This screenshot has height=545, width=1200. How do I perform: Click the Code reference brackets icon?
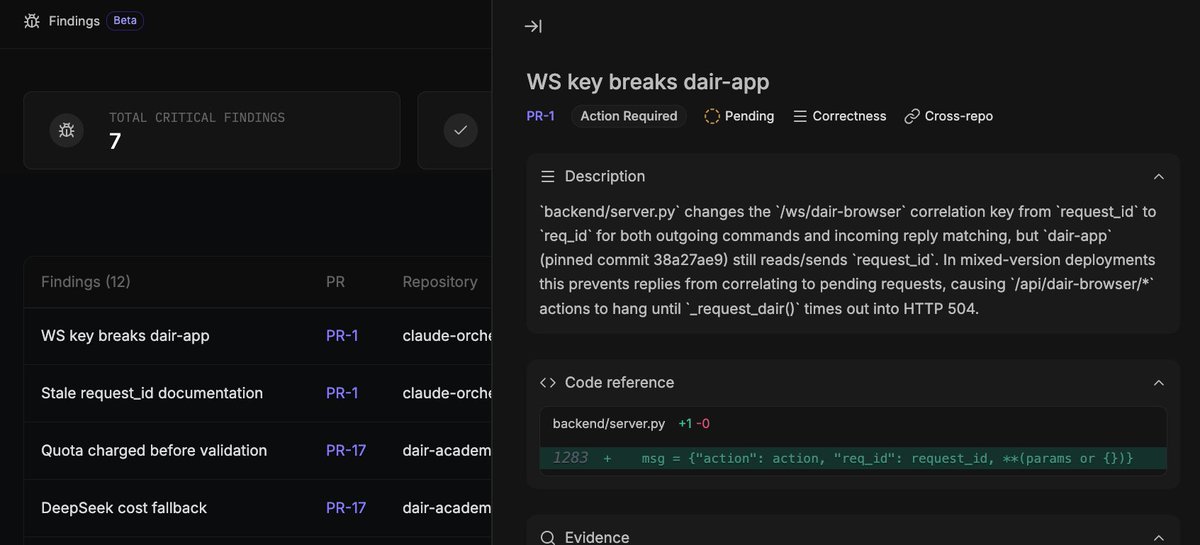coord(547,382)
